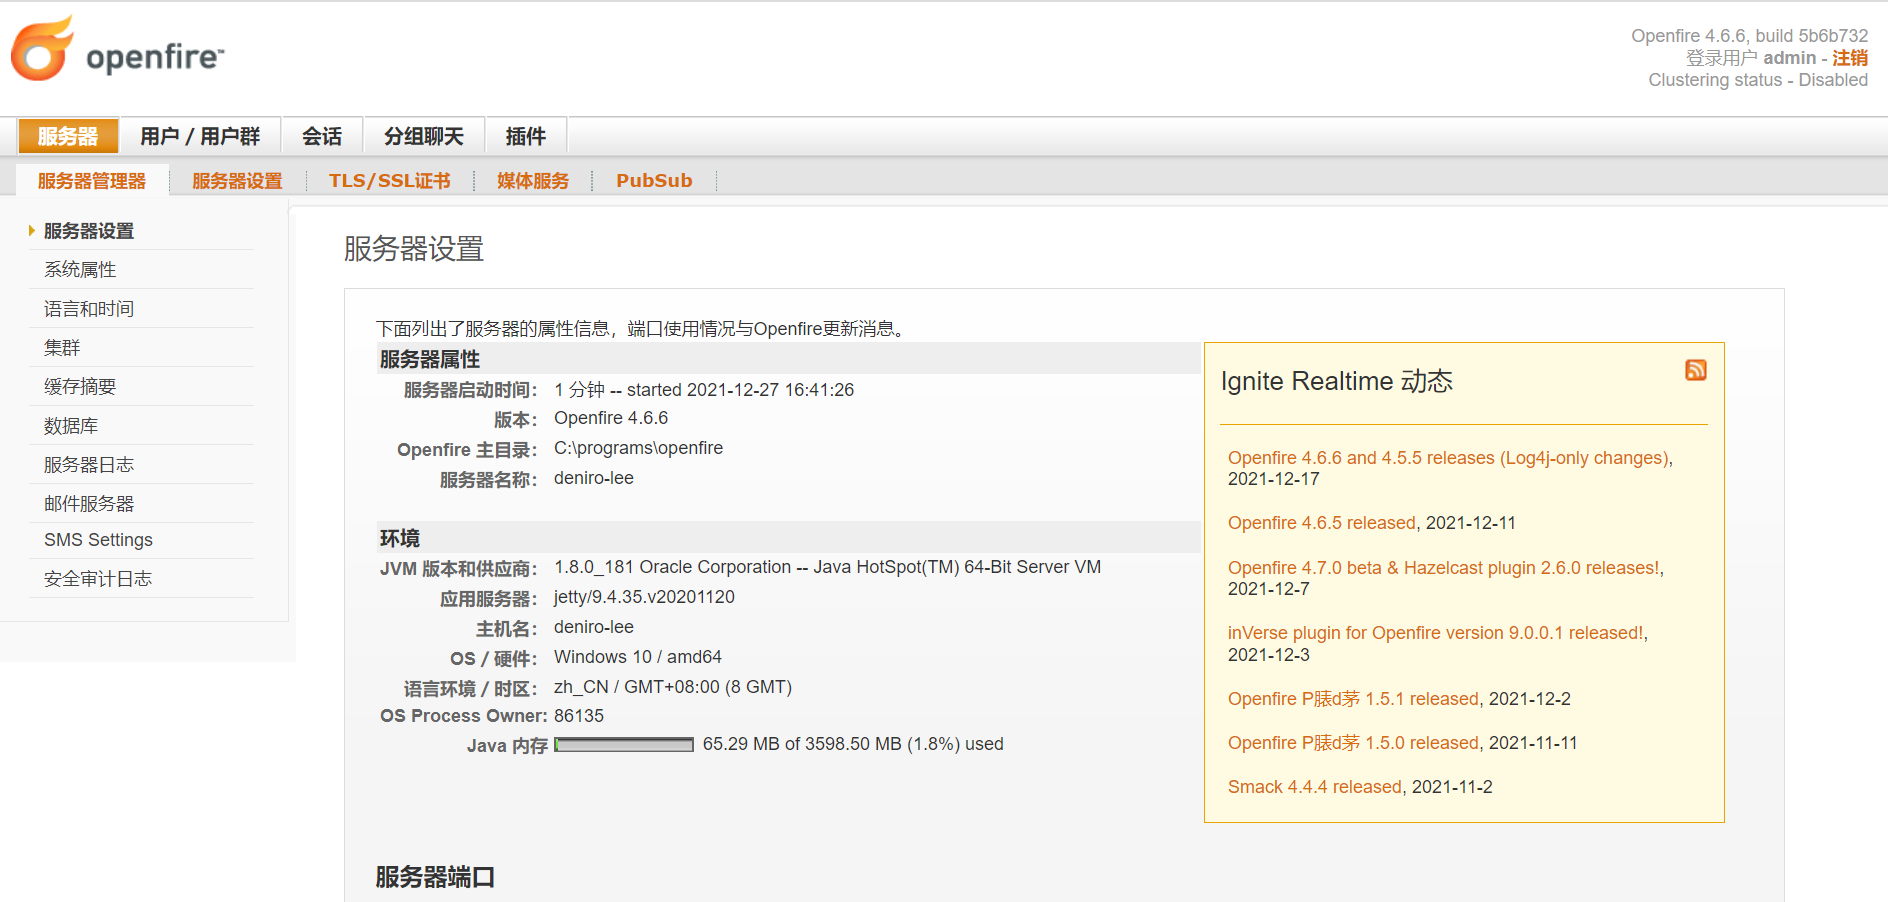The image size is (1888, 902).
Task: Click the 主机名 value deniro-lee
Action: (x=594, y=627)
